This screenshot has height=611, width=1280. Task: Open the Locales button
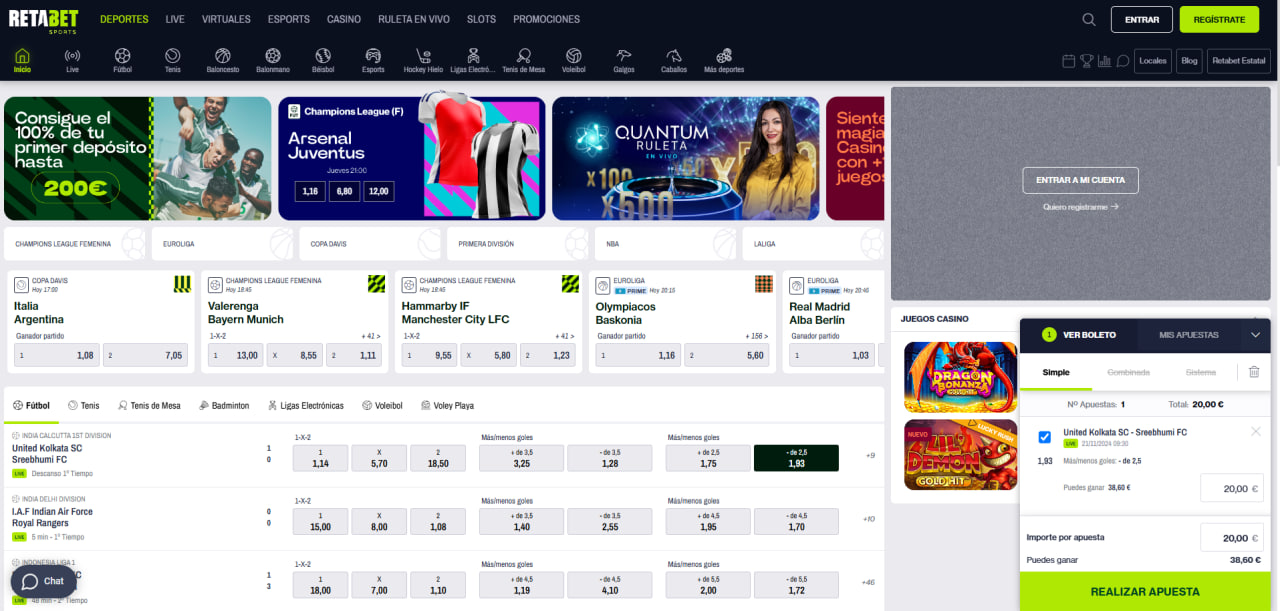tap(1153, 61)
